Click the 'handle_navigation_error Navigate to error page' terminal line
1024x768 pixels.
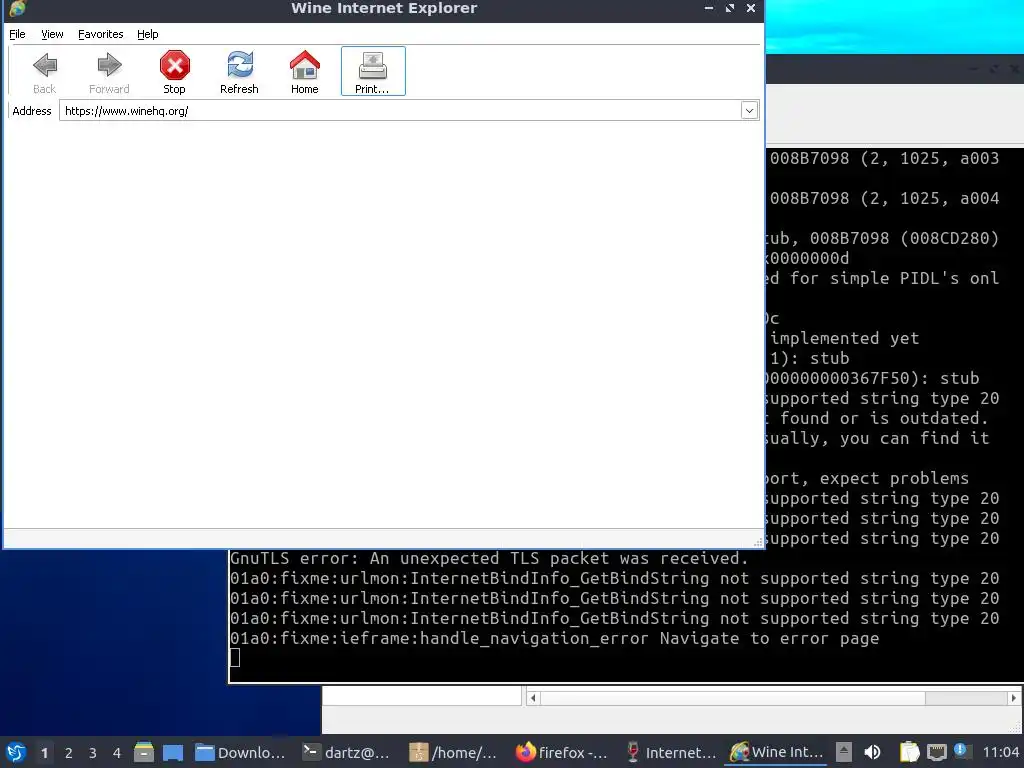click(554, 639)
